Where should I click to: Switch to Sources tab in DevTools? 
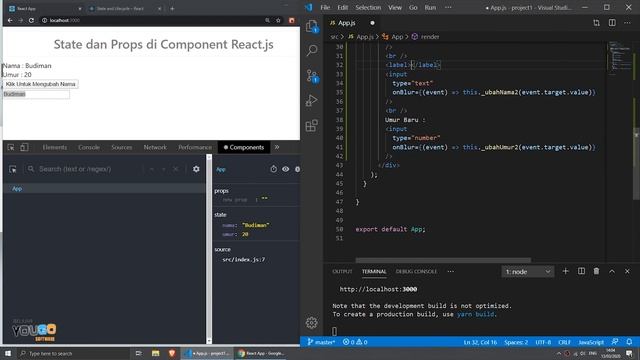pos(122,147)
